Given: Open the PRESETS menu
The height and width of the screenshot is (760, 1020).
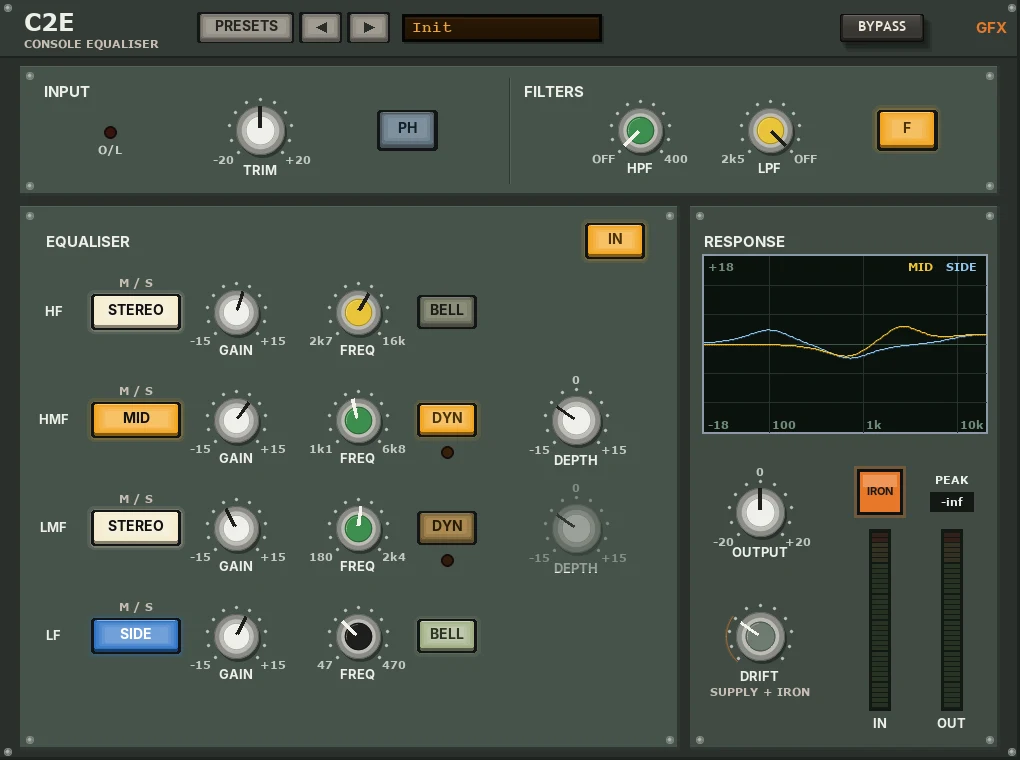Looking at the screenshot, I should pyautogui.click(x=246, y=27).
